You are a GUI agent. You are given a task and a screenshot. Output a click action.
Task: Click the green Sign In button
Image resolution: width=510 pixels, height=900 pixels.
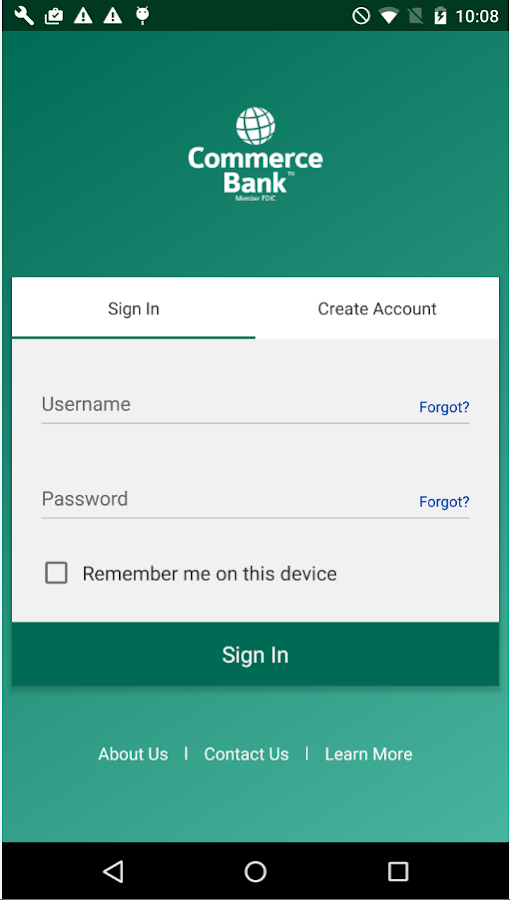pos(255,654)
